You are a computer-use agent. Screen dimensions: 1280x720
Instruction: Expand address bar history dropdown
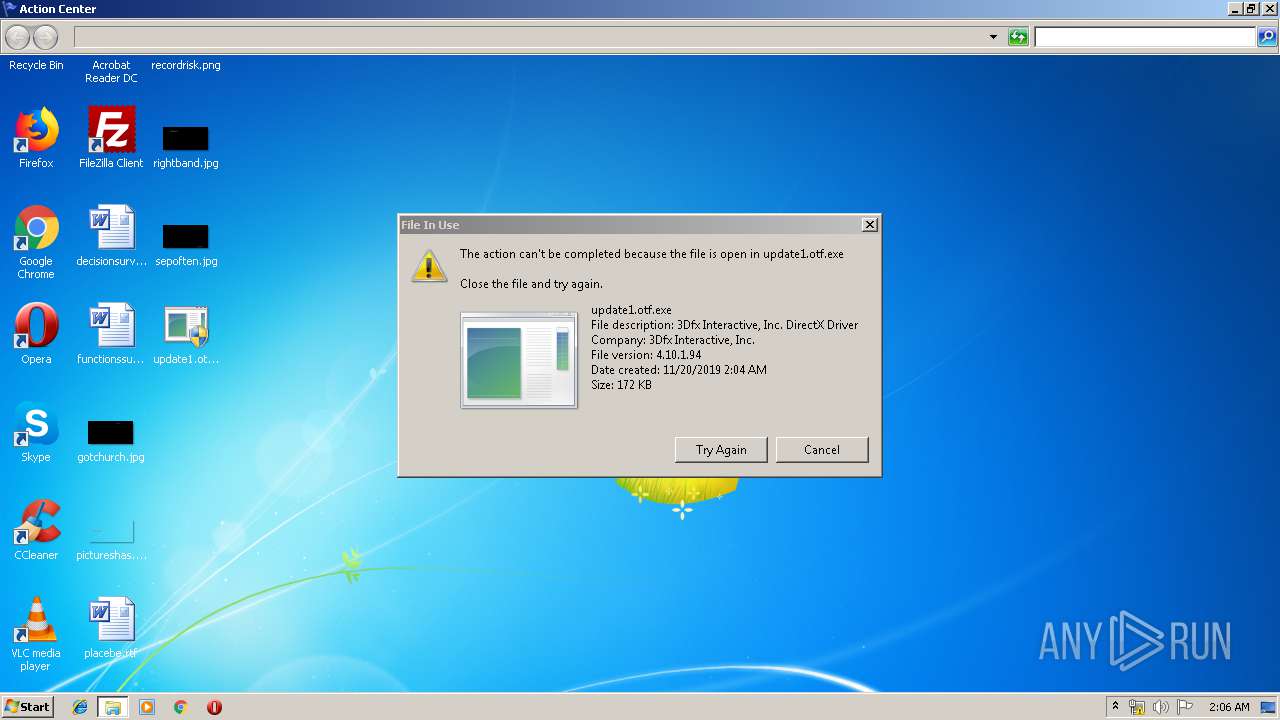[993, 37]
